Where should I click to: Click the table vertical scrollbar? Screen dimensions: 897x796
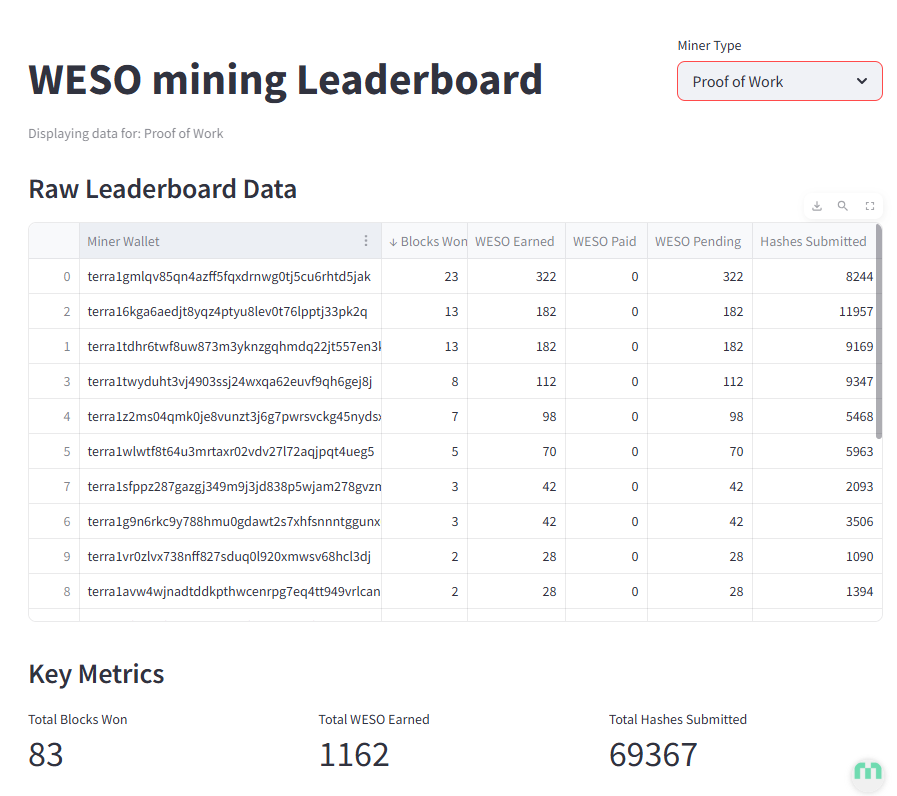coord(879,332)
